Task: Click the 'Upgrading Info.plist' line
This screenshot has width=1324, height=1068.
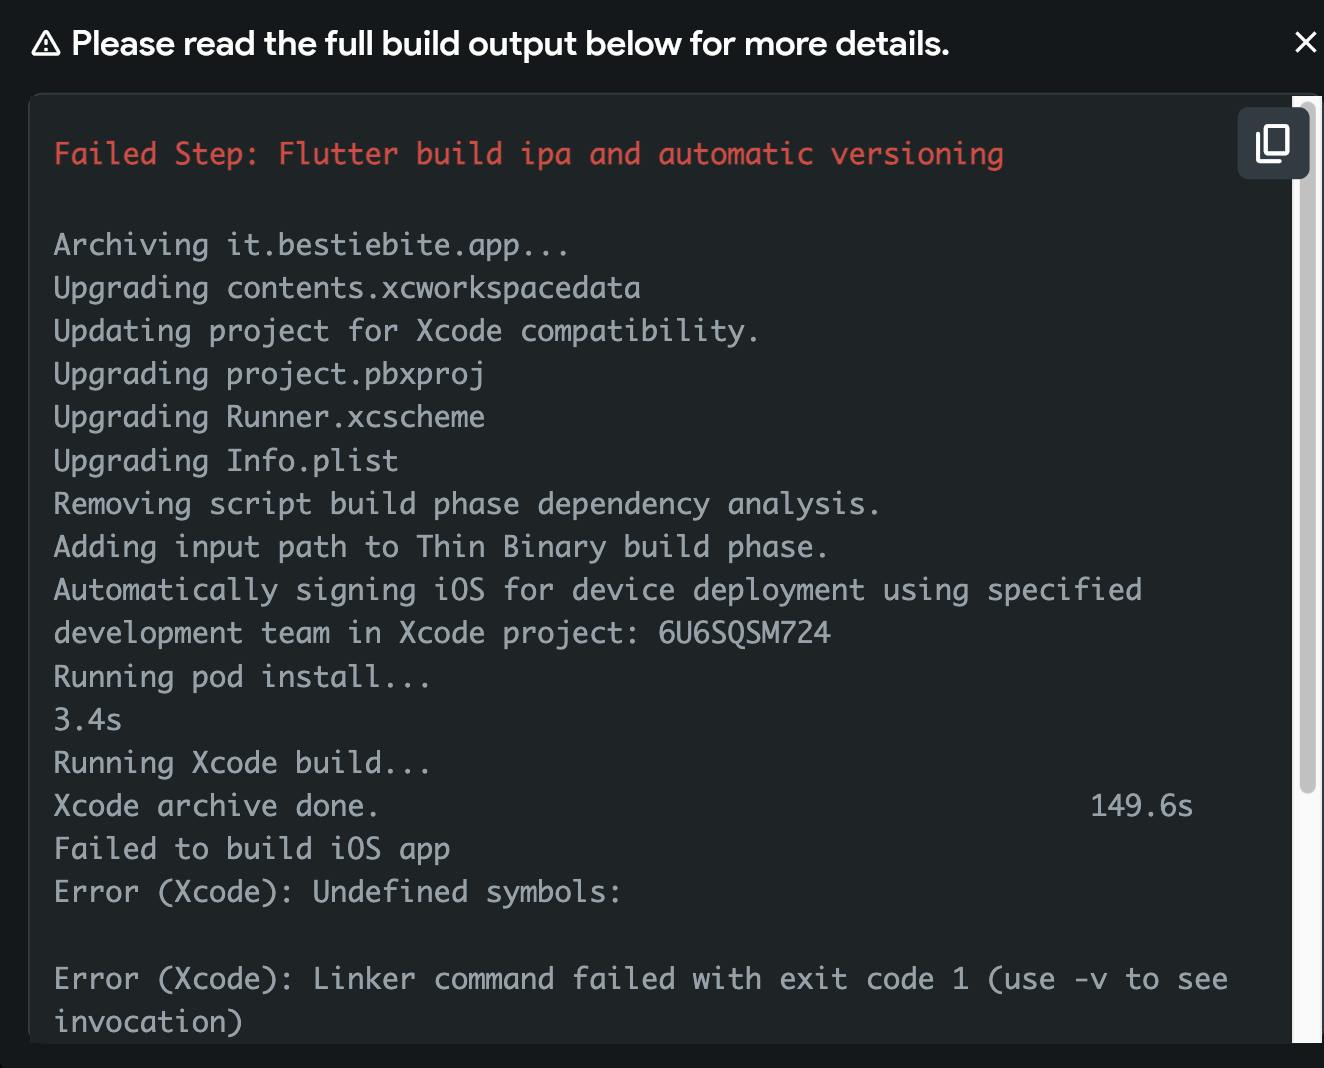Action: pos(226,461)
